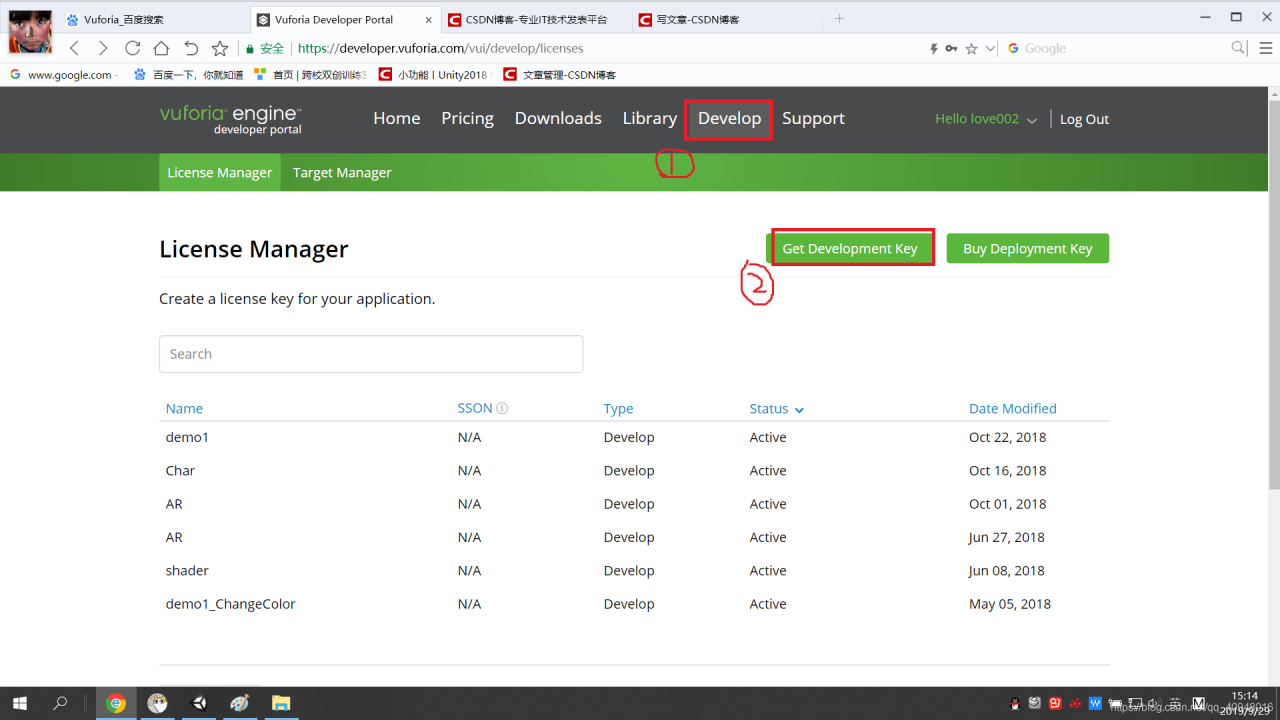Click Buy Deployment Key button
The width and height of the screenshot is (1280, 720).
[x=1028, y=248]
